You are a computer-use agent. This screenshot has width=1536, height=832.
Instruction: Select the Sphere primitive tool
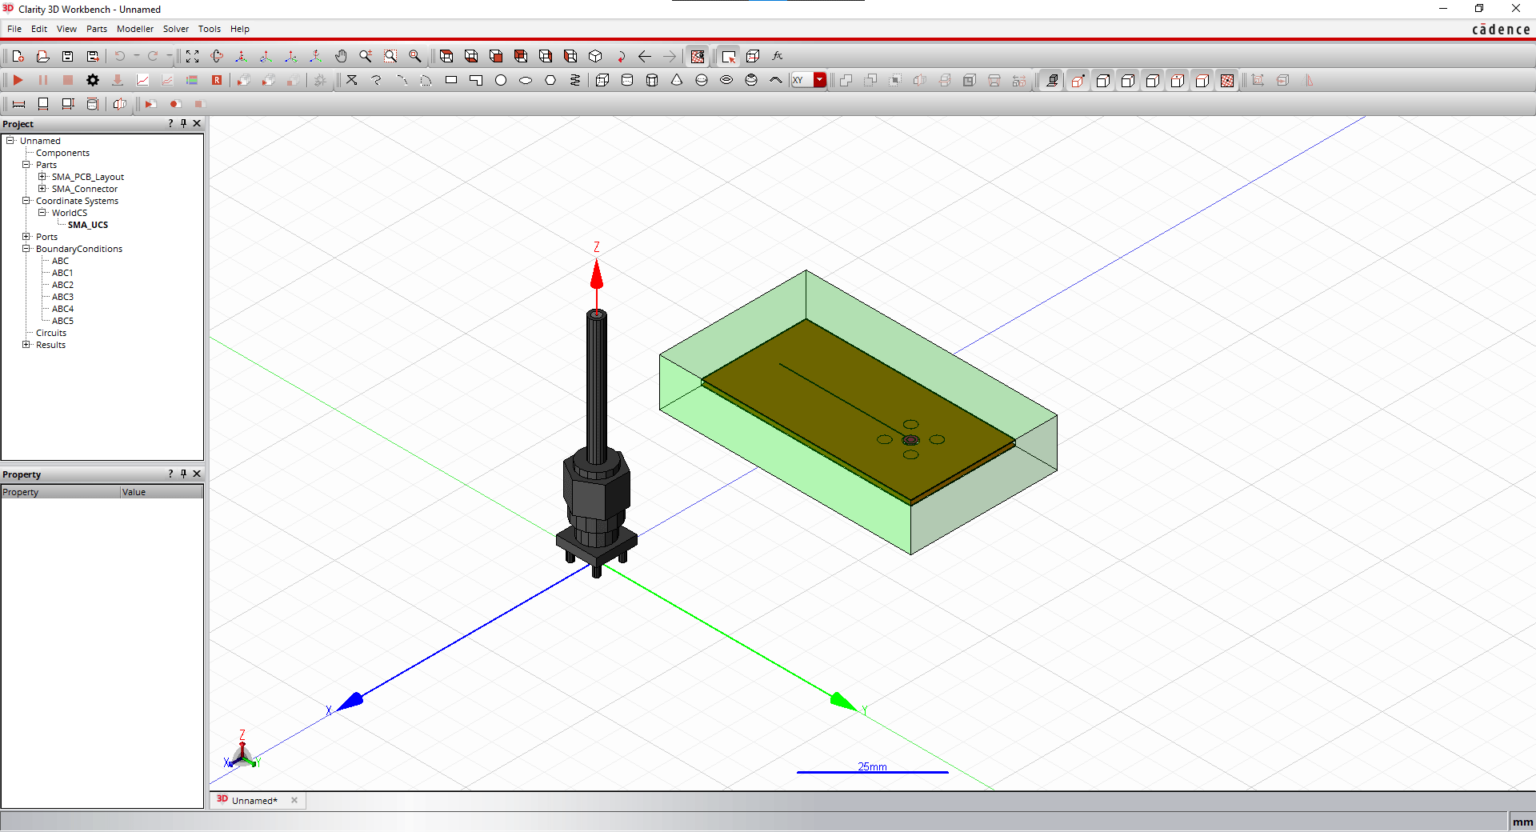pos(702,80)
